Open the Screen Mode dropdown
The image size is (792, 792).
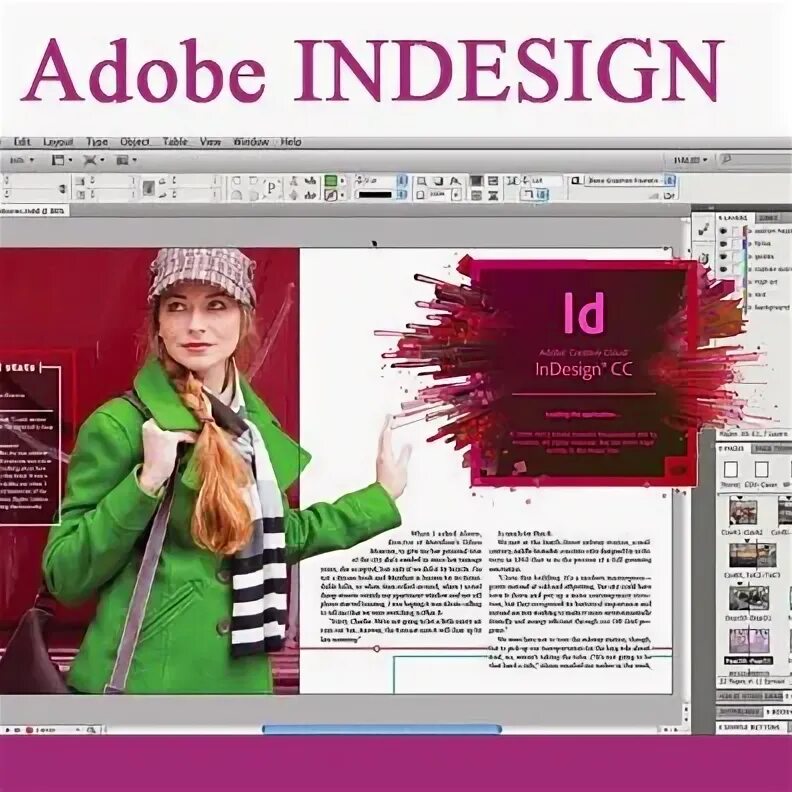pos(93,160)
